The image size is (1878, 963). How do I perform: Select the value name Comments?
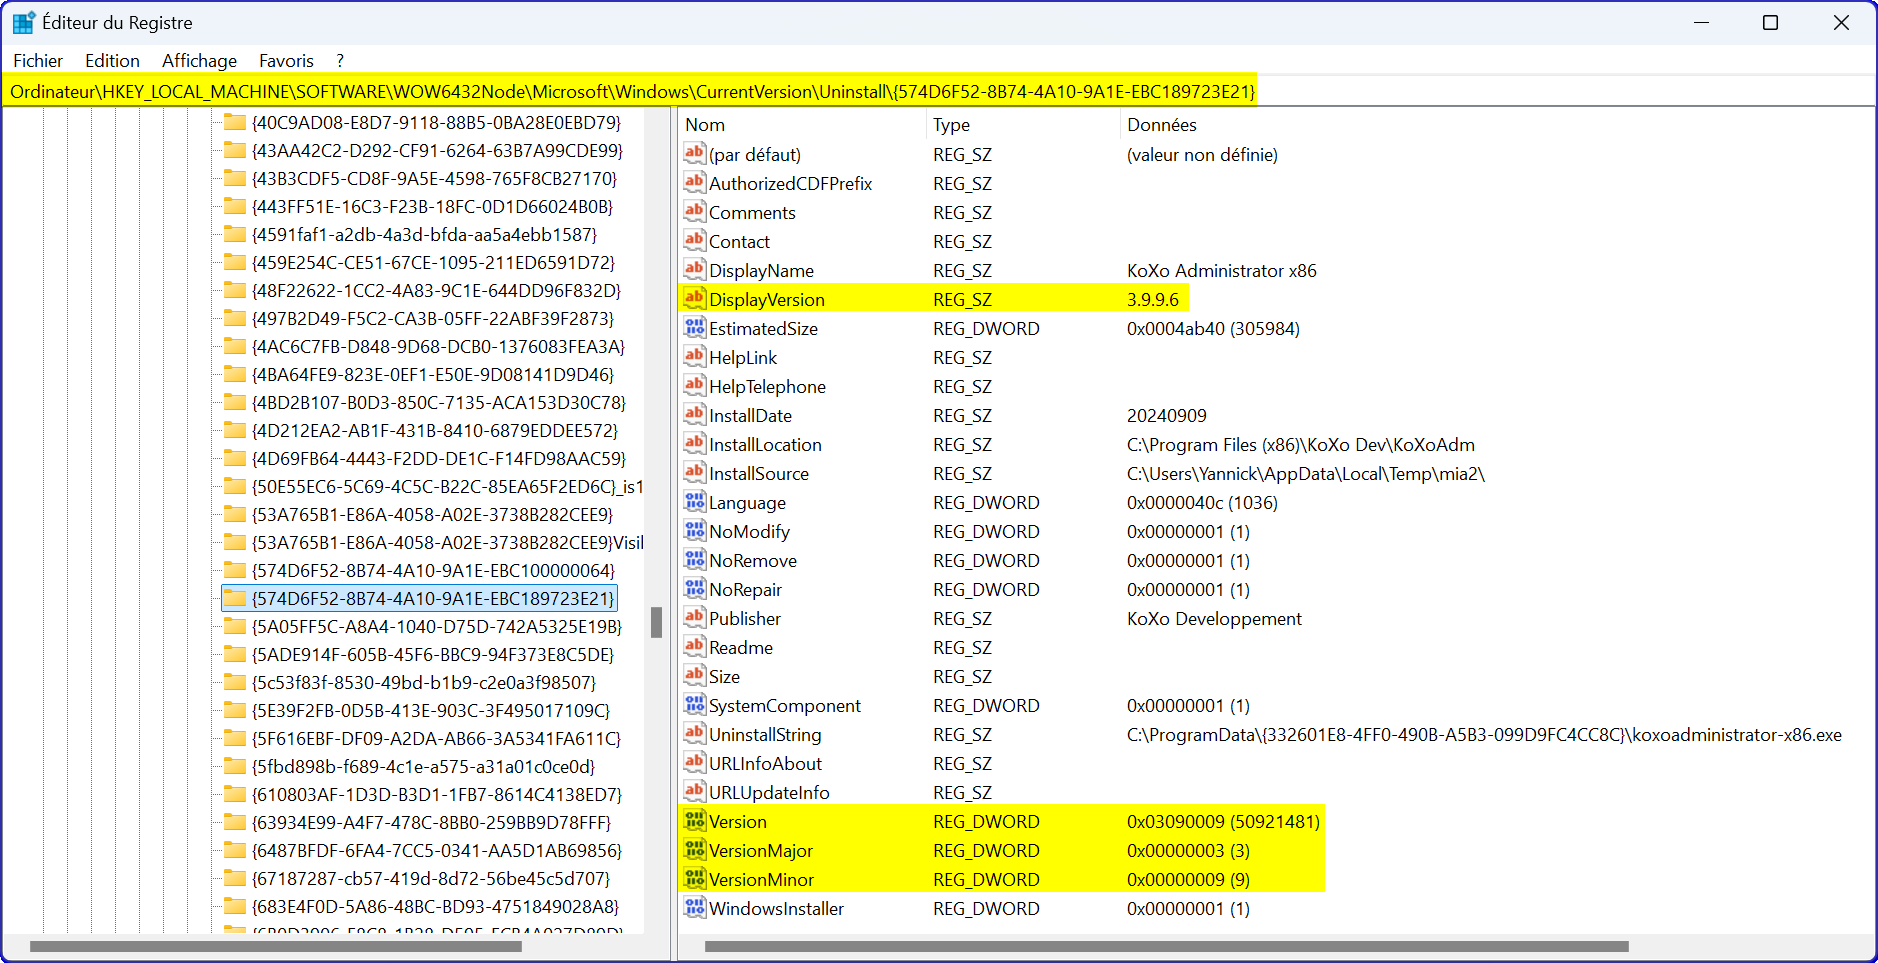pos(752,212)
